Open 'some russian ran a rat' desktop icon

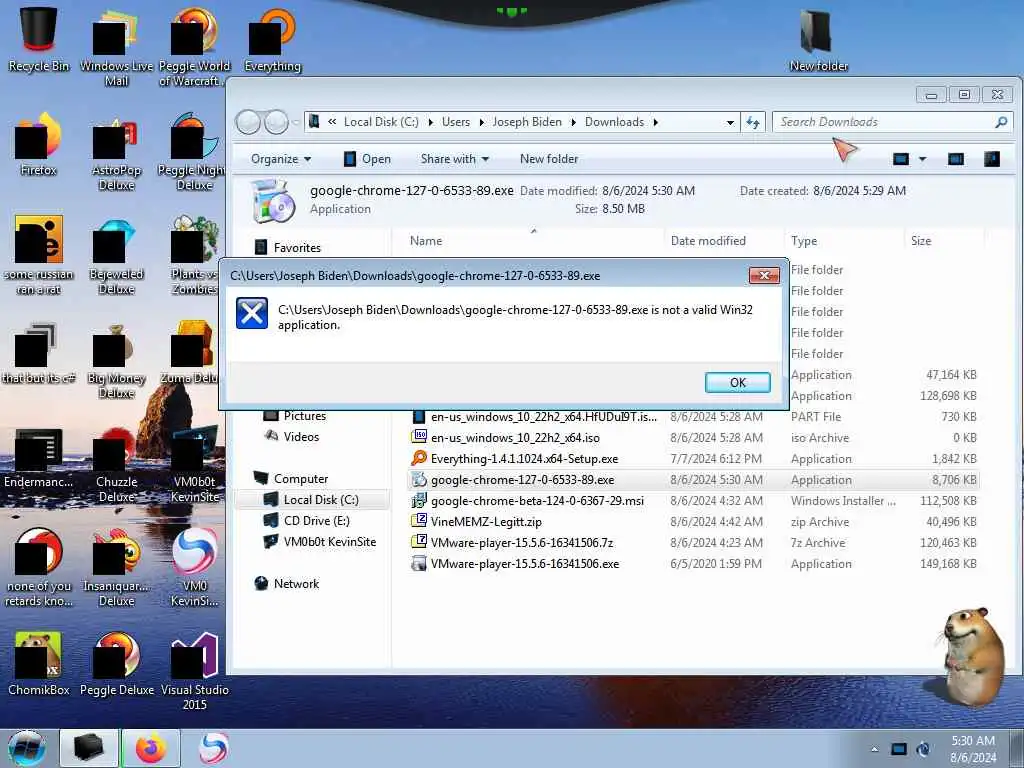click(39, 255)
